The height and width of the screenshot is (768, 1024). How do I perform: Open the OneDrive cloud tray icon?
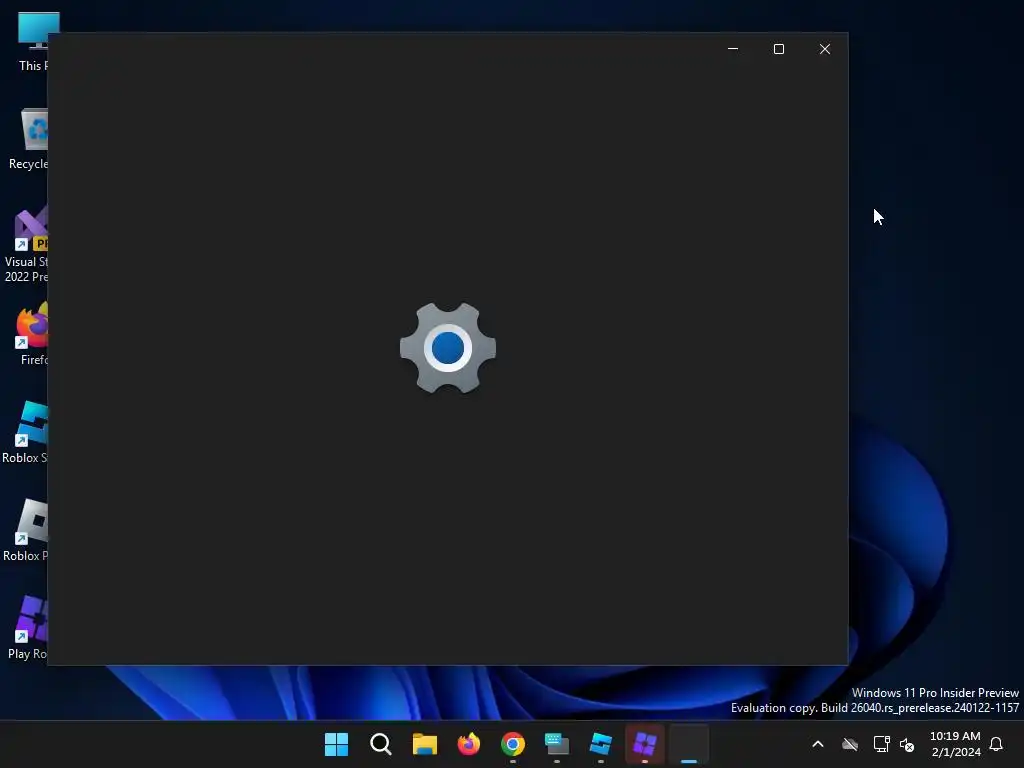pos(850,744)
